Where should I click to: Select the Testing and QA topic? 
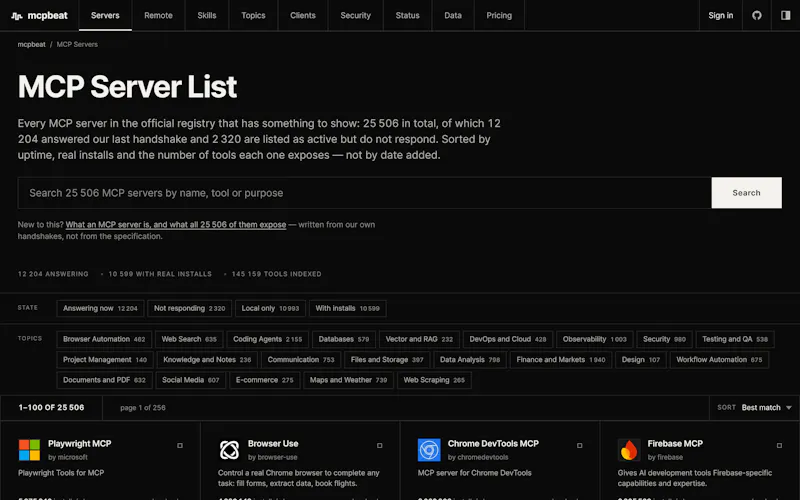735,339
